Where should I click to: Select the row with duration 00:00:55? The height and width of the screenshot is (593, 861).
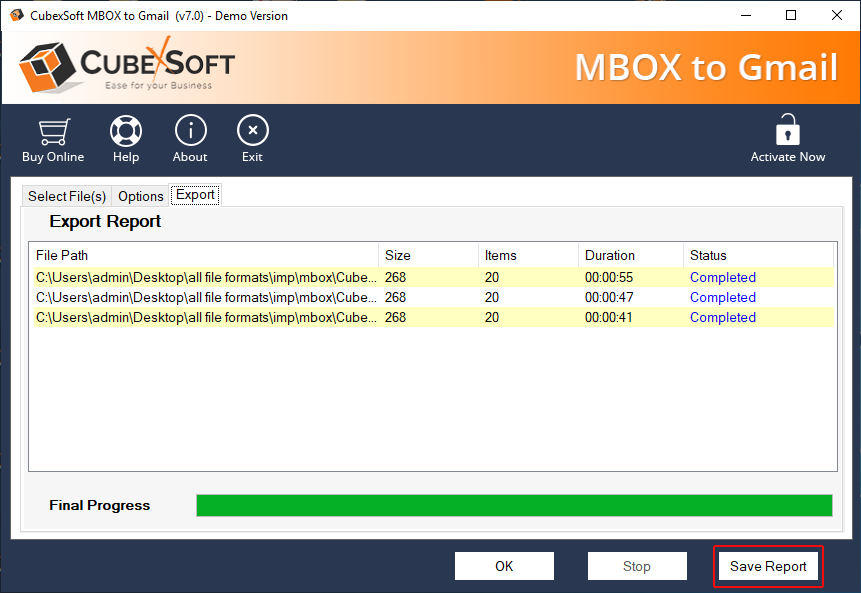(x=430, y=277)
